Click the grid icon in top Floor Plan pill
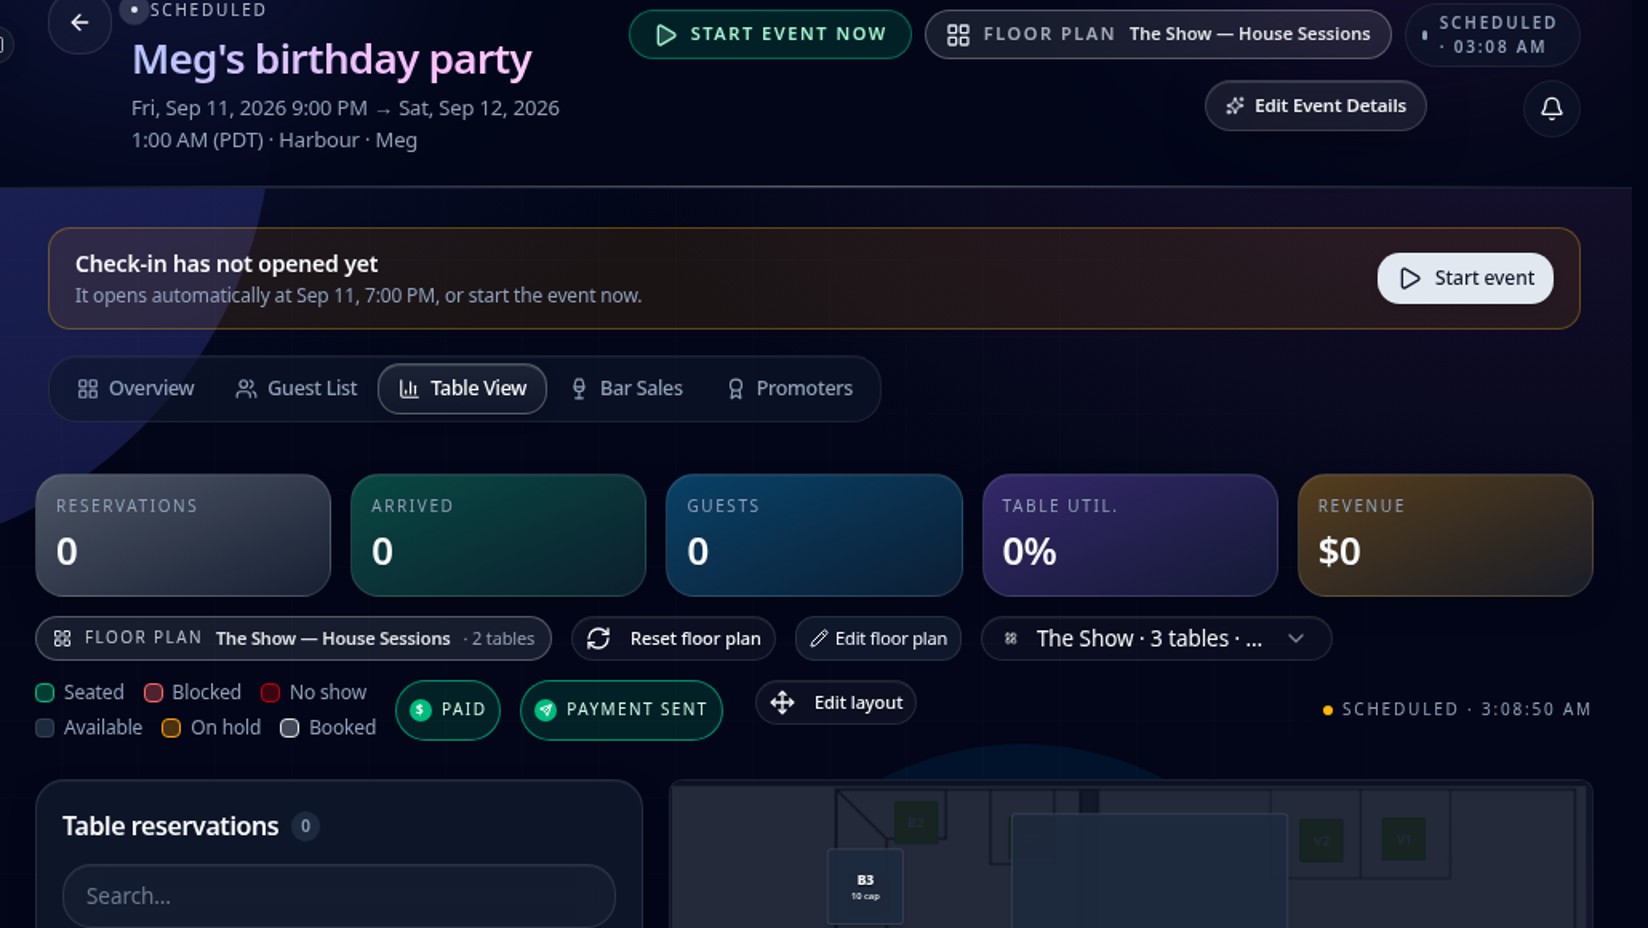The width and height of the screenshot is (1648, 928). point(958,35)
